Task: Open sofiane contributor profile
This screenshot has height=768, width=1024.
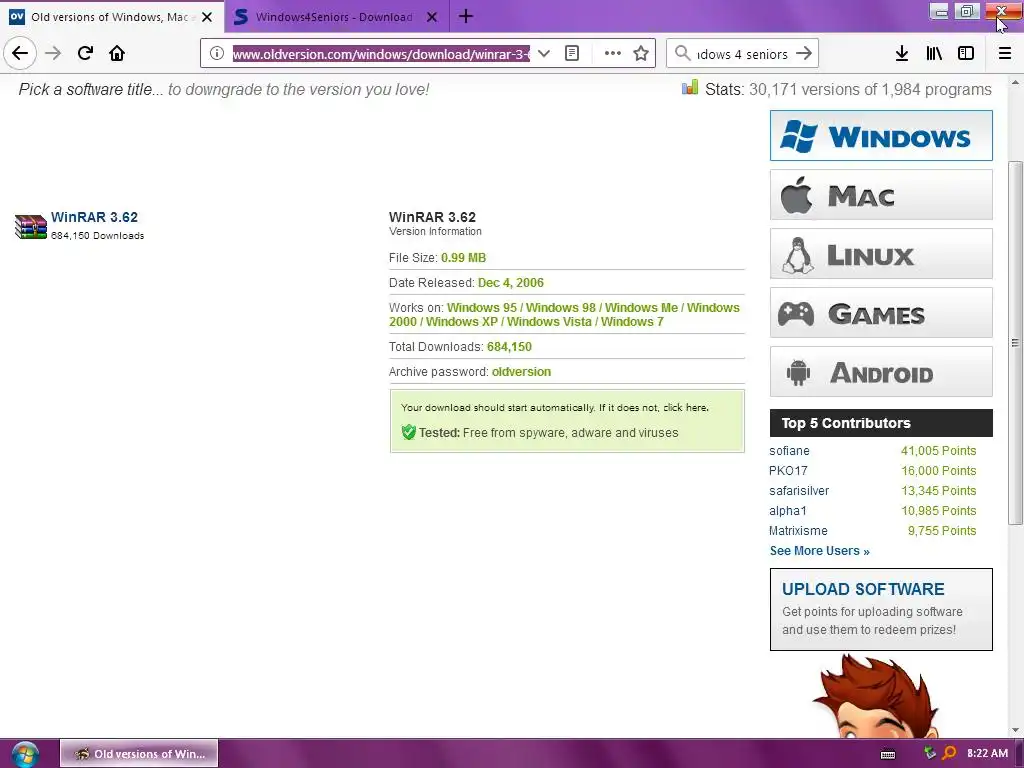Action: click(x=789, y=451)
